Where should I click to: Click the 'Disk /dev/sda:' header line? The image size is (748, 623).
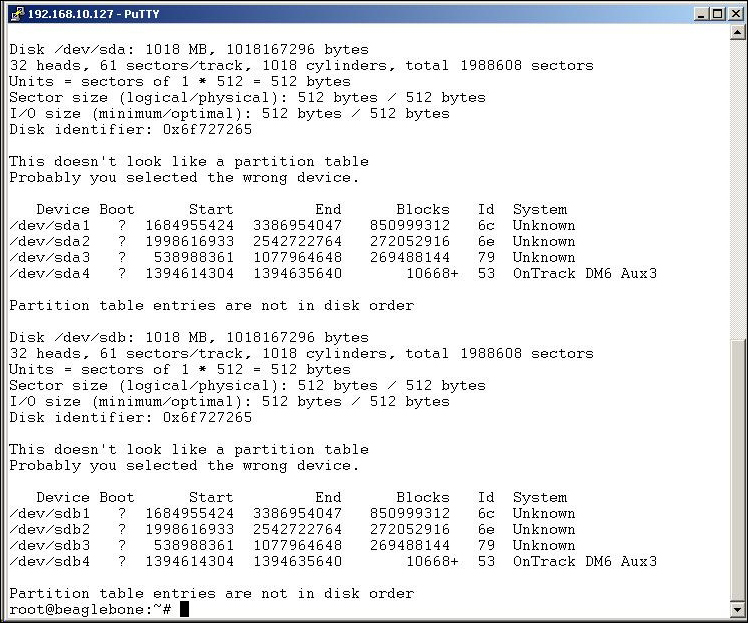(x=189, y=50)
